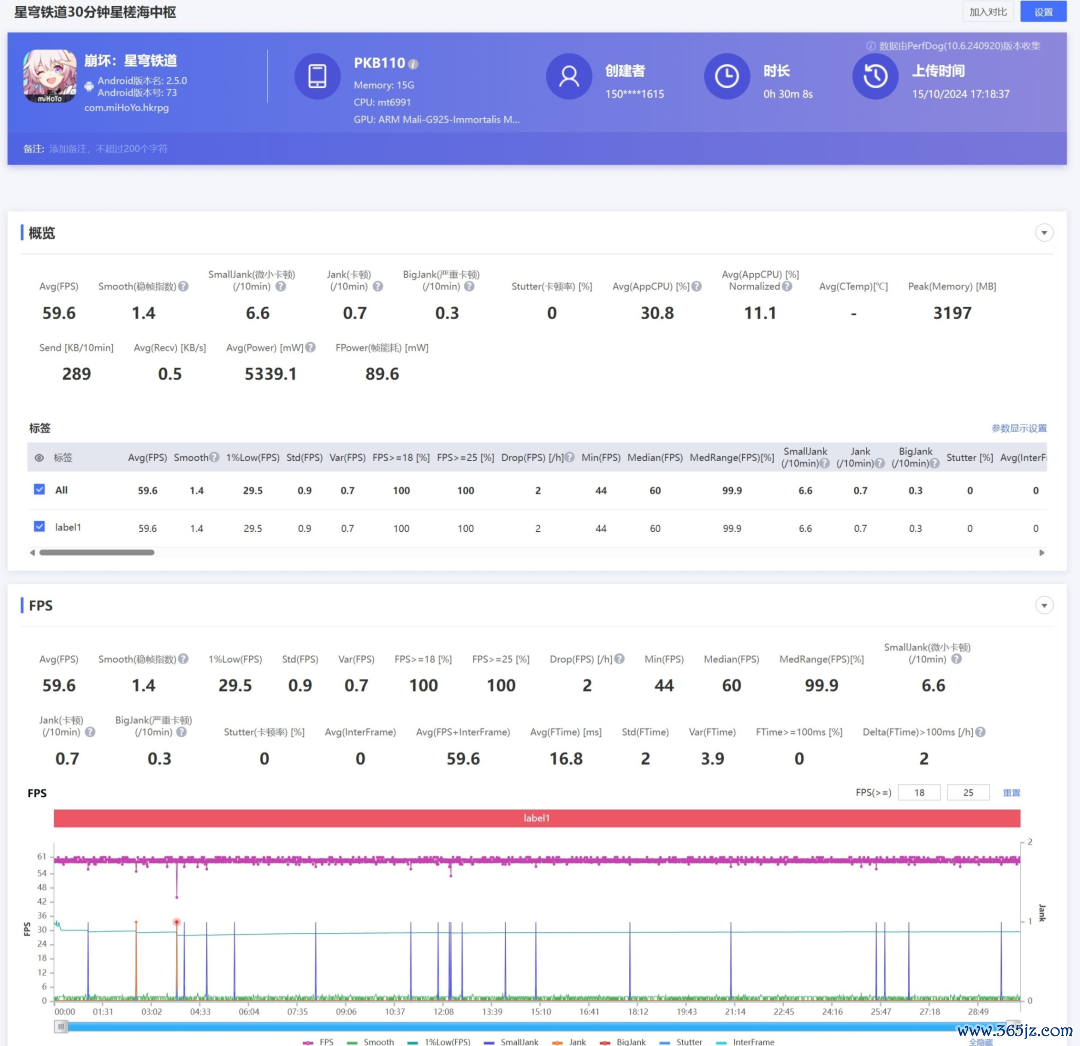Open help icon for Avg(Power) [mW]

(x=311, y=348)
